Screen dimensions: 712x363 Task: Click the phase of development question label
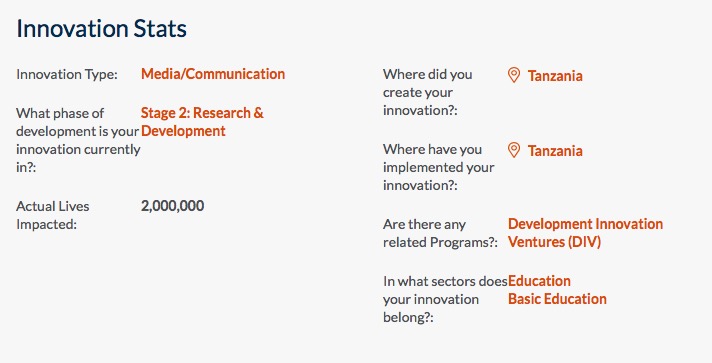(78, 140)
